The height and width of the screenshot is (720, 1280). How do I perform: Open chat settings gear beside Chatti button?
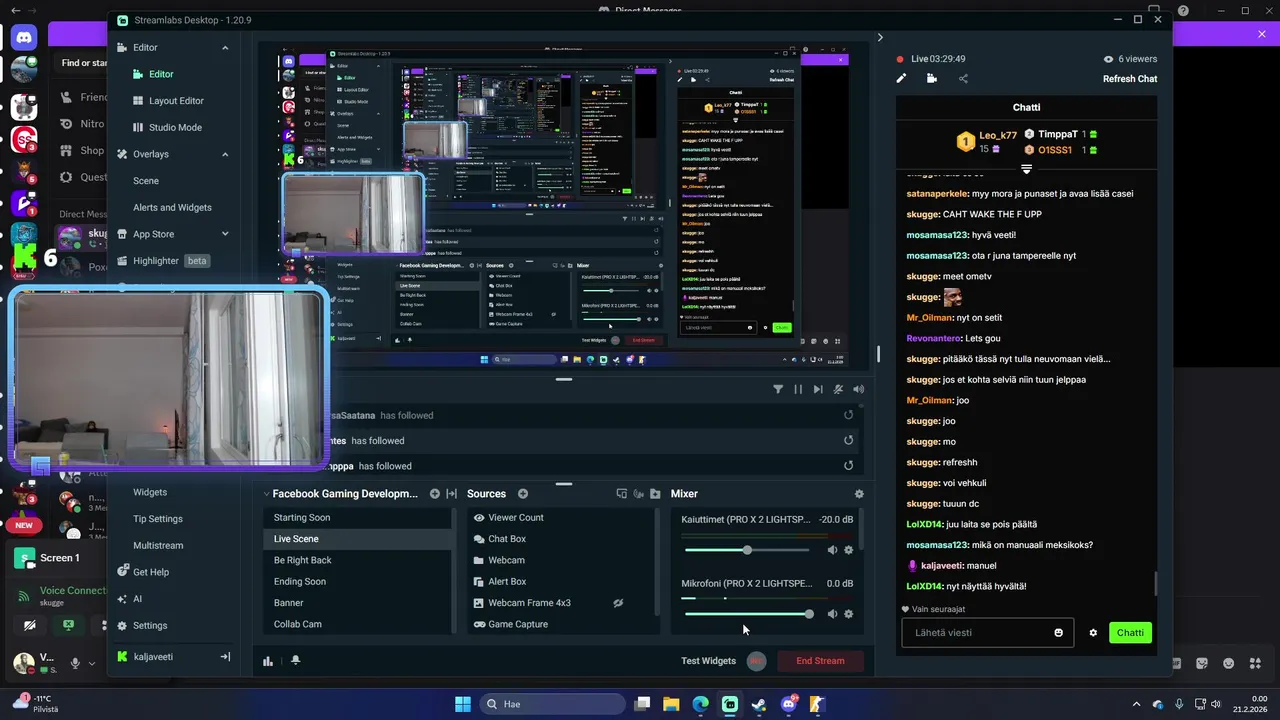(1093, 633)
